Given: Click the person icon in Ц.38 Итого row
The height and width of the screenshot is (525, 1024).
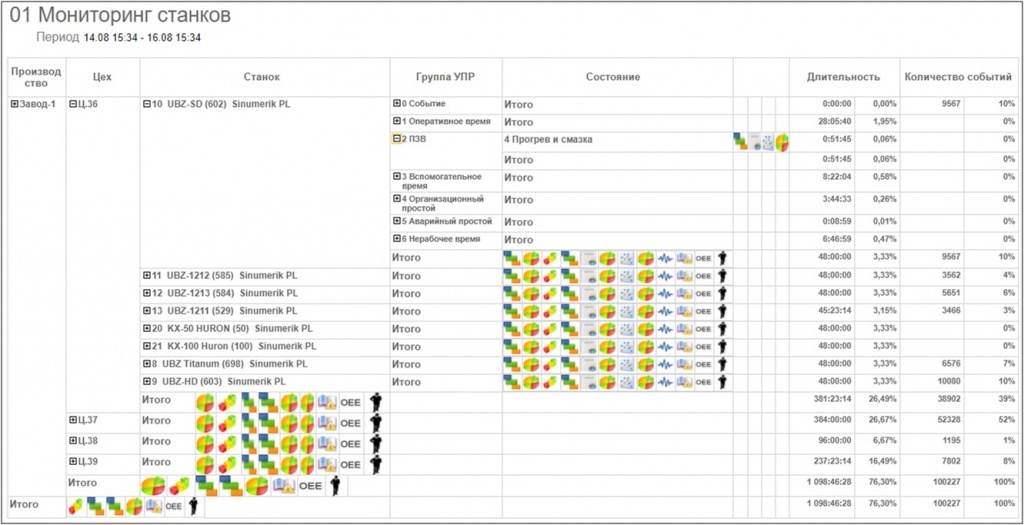Looking at the screenshot, I should point(376,444).
